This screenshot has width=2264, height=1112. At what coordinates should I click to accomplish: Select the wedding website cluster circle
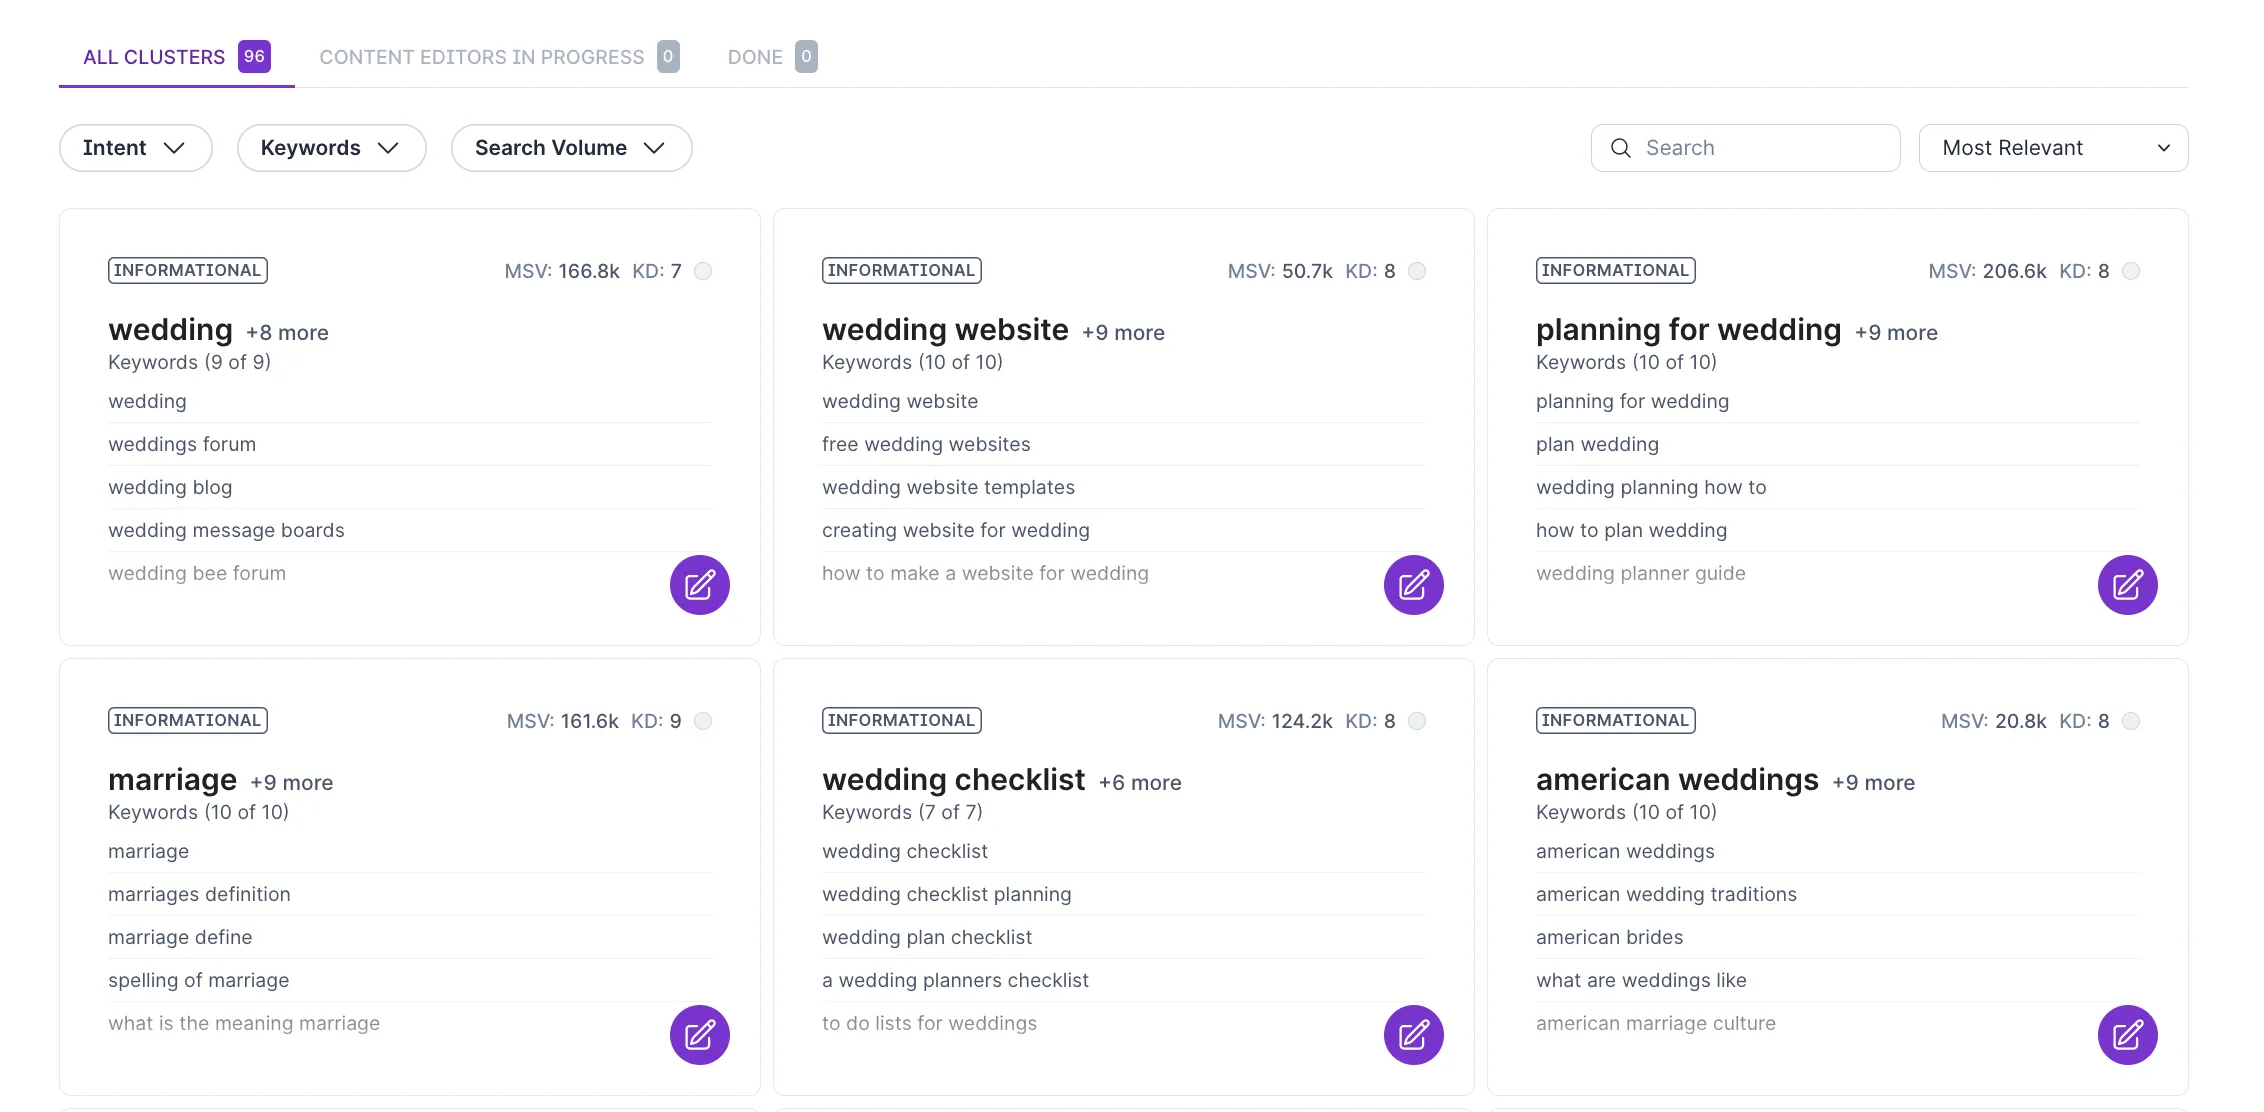coord(1417,271)
